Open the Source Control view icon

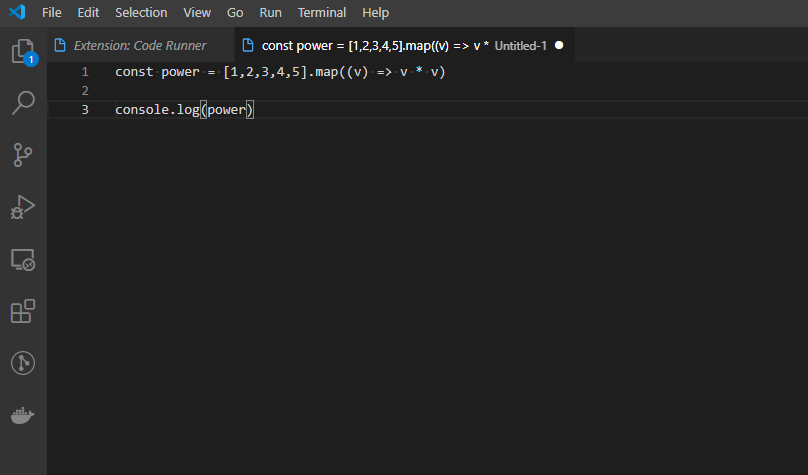click(23, 155)
